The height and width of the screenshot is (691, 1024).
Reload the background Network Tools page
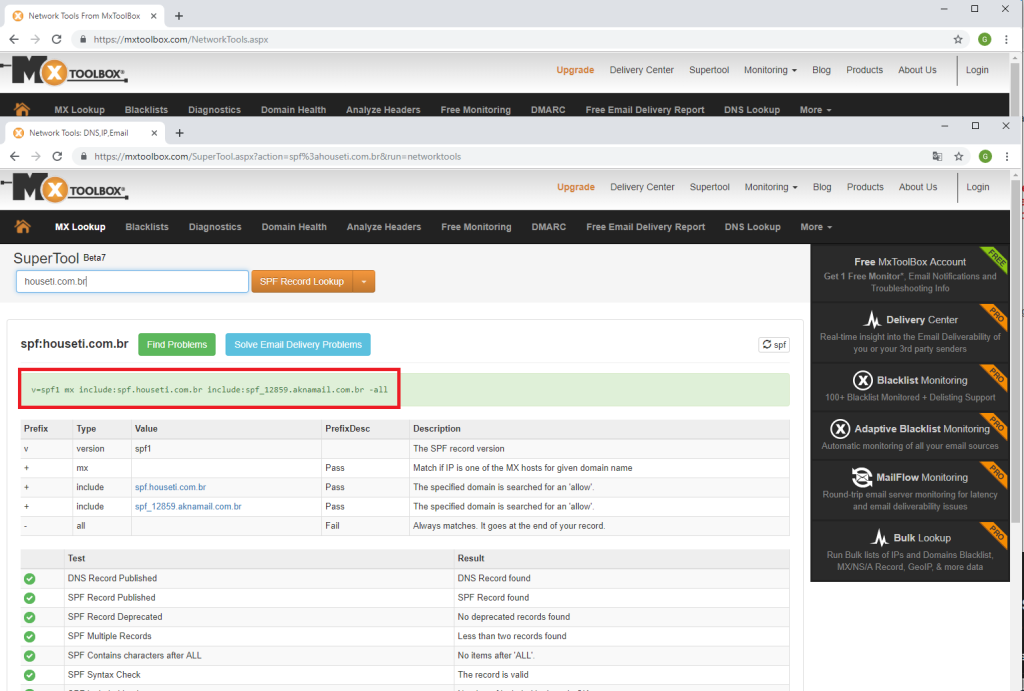(x=57, y=39)
